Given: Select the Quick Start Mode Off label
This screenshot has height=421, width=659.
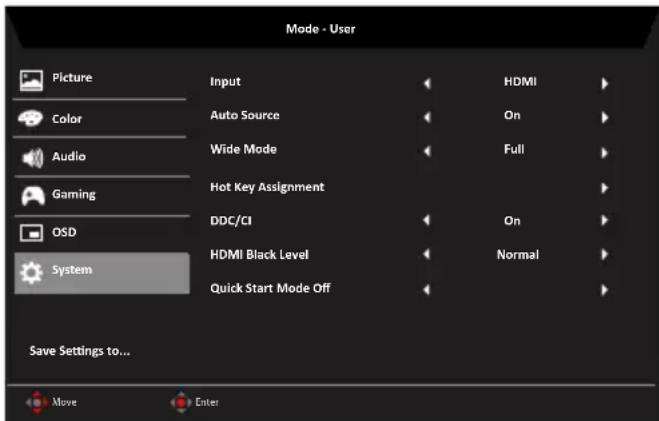Looking at the screenshot, I should point(270,288).
